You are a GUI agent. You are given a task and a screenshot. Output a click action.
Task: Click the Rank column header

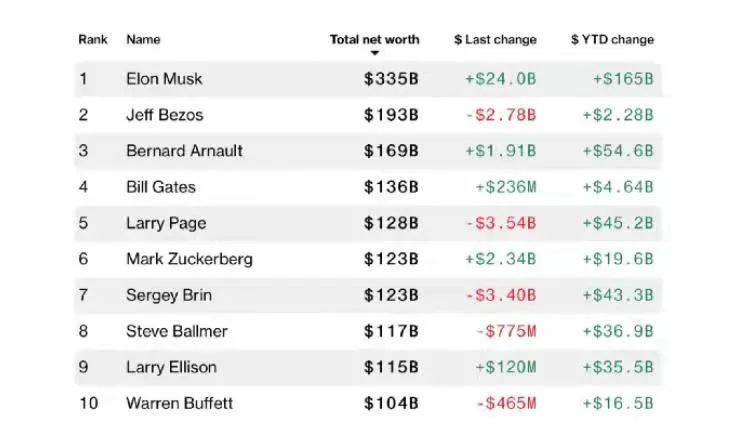pos(93,40)
